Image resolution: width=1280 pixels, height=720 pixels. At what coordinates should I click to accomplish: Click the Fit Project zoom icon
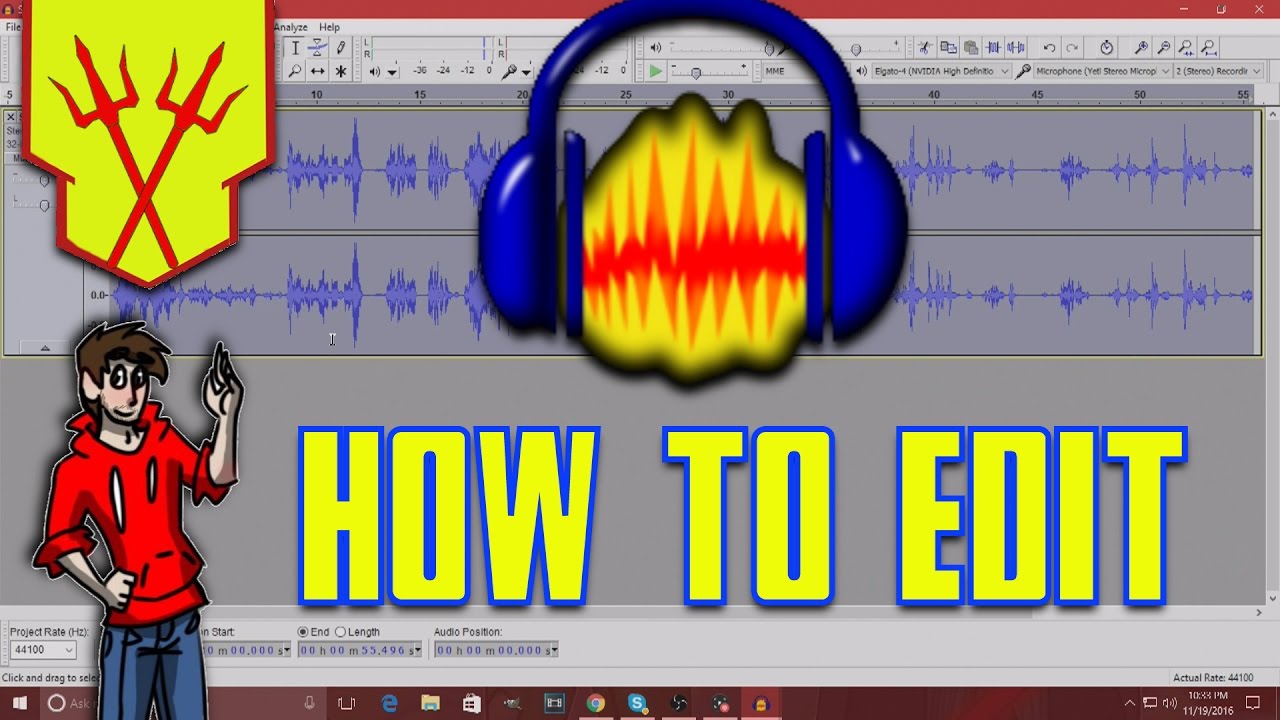1210,48
